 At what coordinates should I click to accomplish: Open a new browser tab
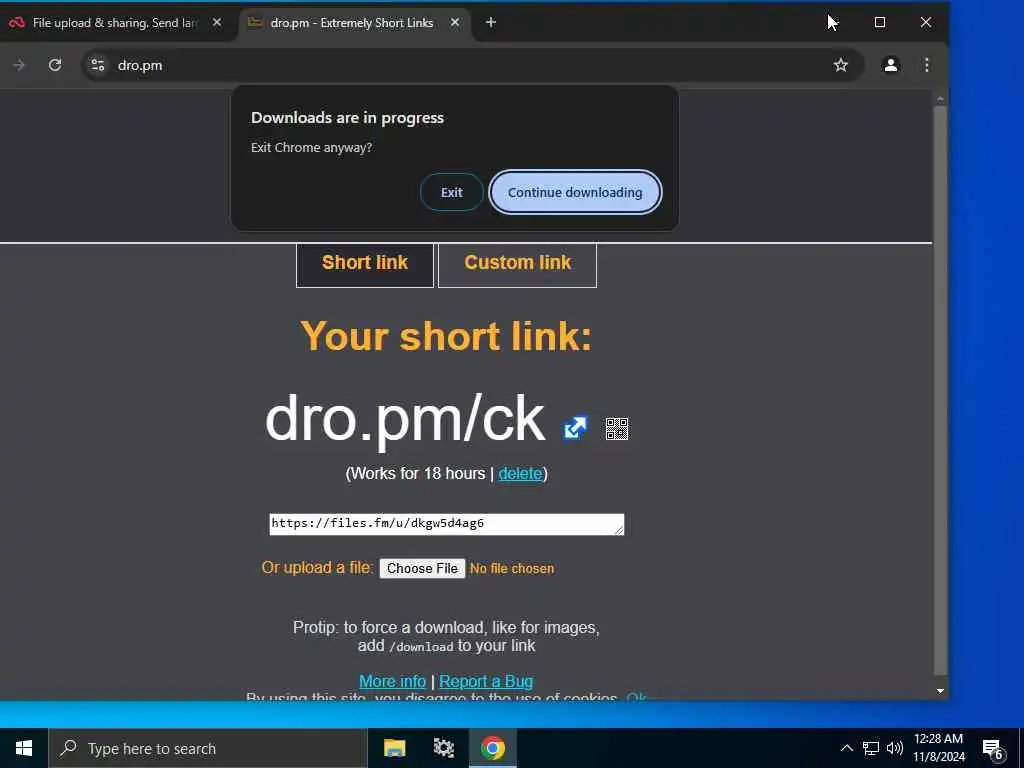tap(491, 23)
